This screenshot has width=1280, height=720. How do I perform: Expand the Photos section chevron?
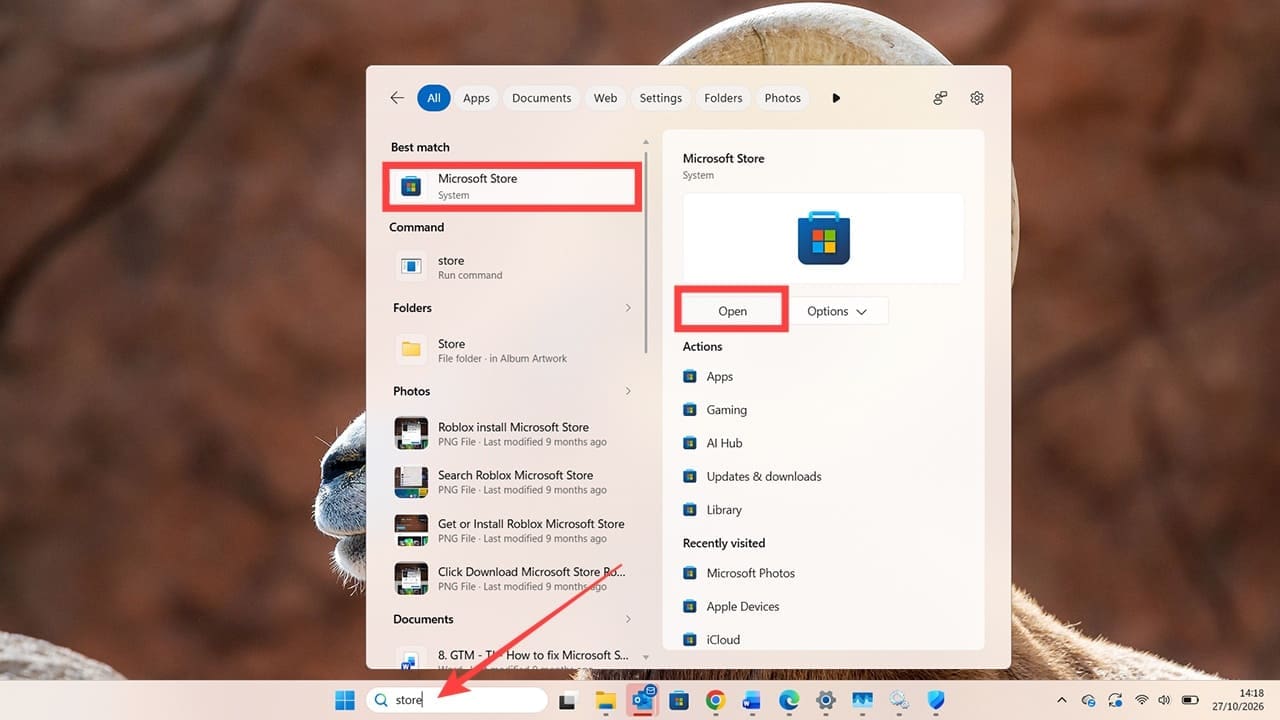coord(628,391)
